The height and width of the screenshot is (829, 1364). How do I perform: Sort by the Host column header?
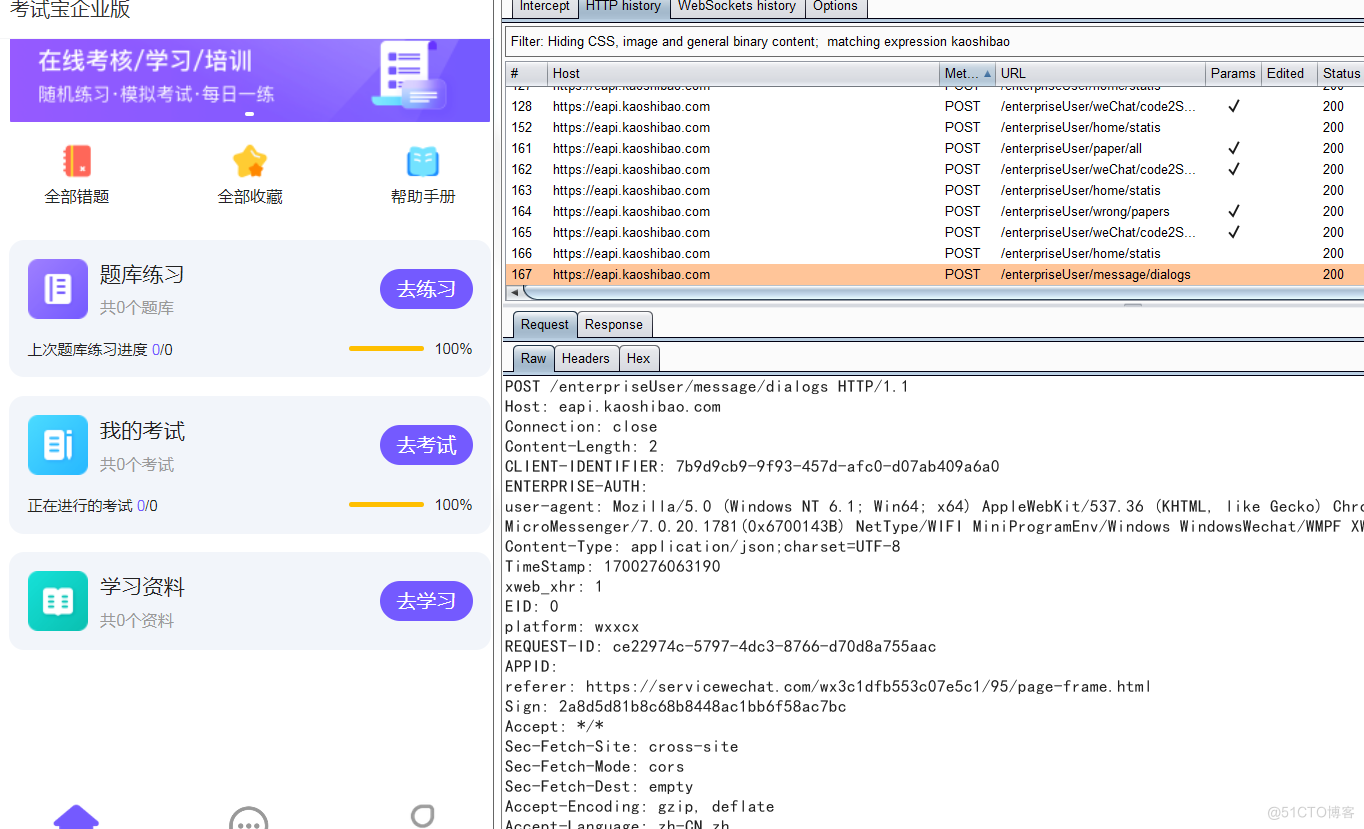[744, 73]
